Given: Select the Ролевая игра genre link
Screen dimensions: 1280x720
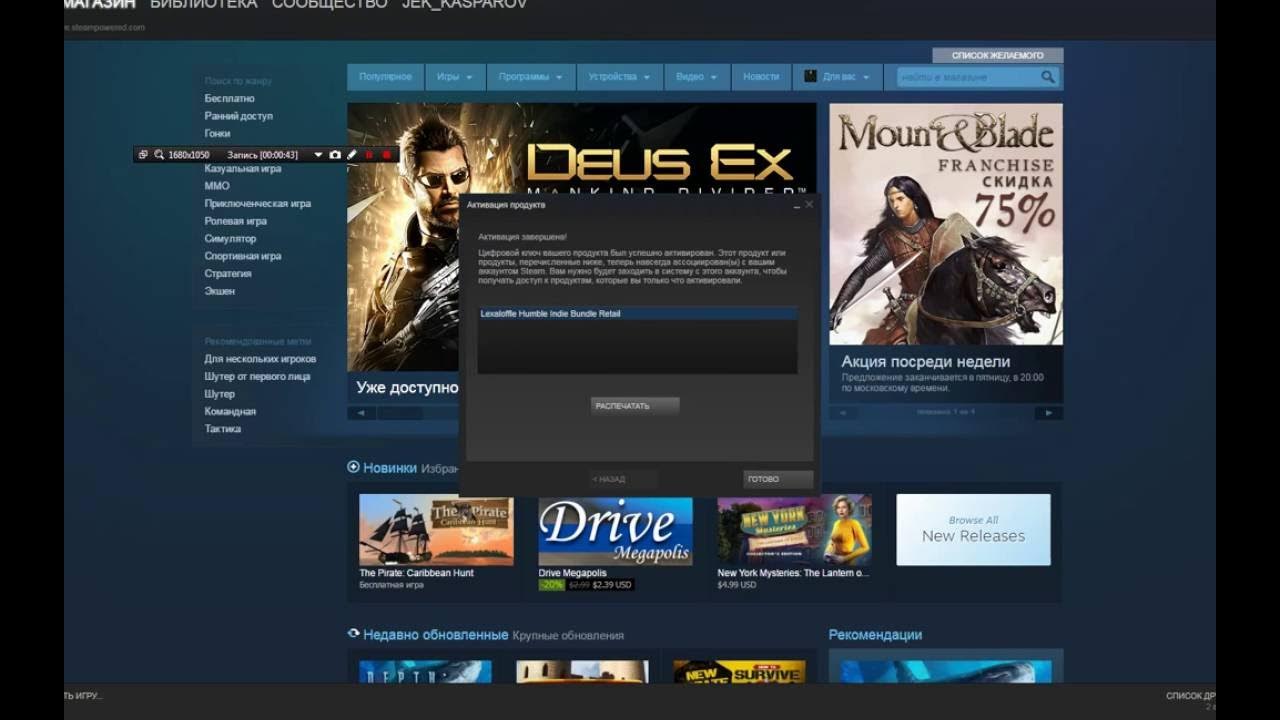Looking at the screenshot, I should [x=235, y=221].
